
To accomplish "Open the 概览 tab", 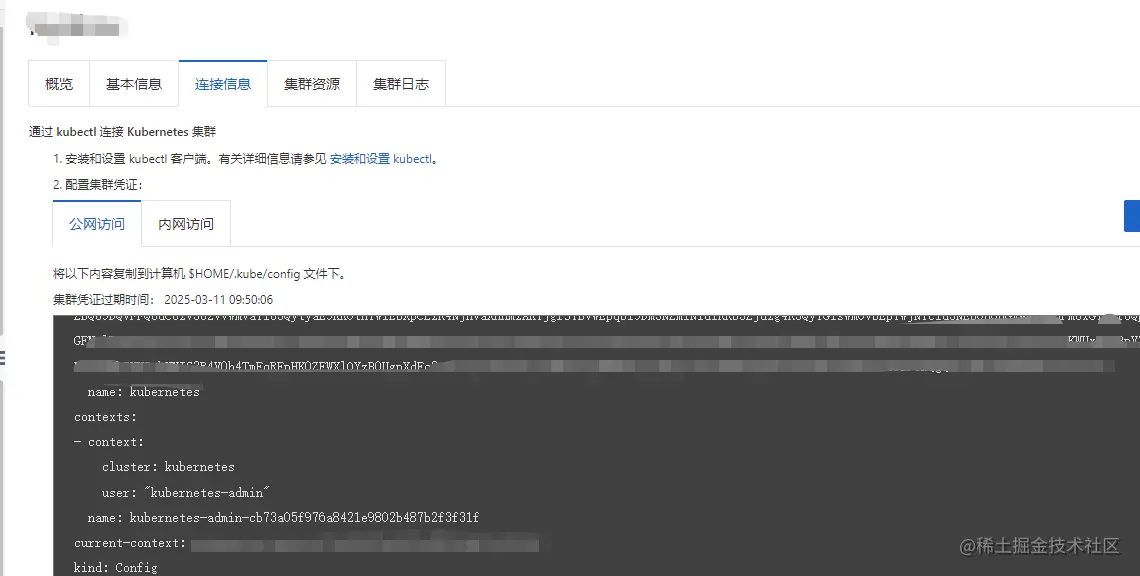I will tap(59, 84).
